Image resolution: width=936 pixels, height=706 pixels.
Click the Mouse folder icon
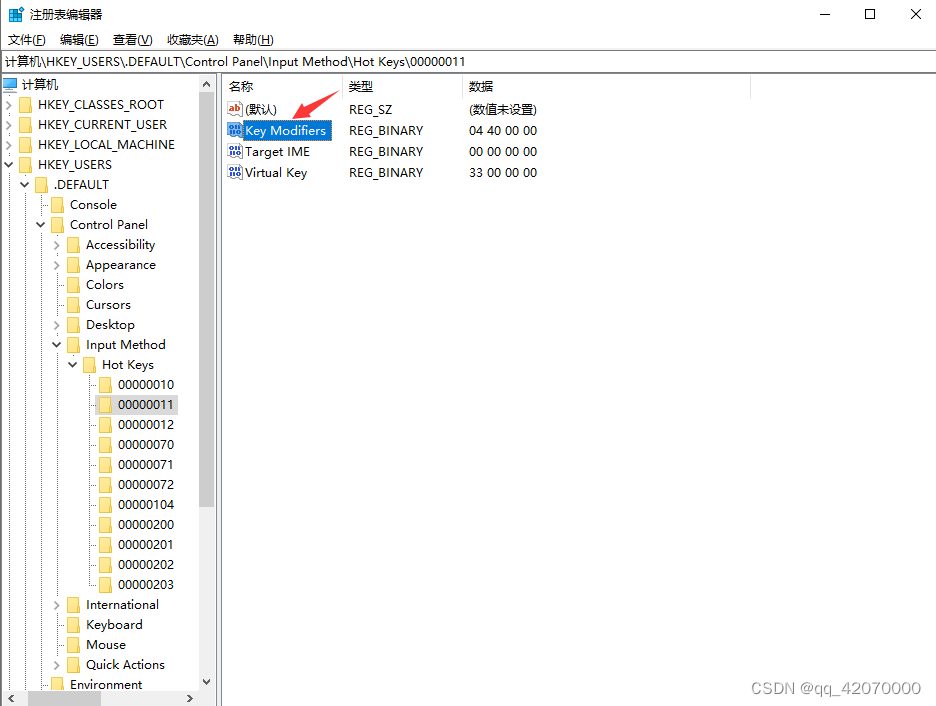tap(74, 644)
